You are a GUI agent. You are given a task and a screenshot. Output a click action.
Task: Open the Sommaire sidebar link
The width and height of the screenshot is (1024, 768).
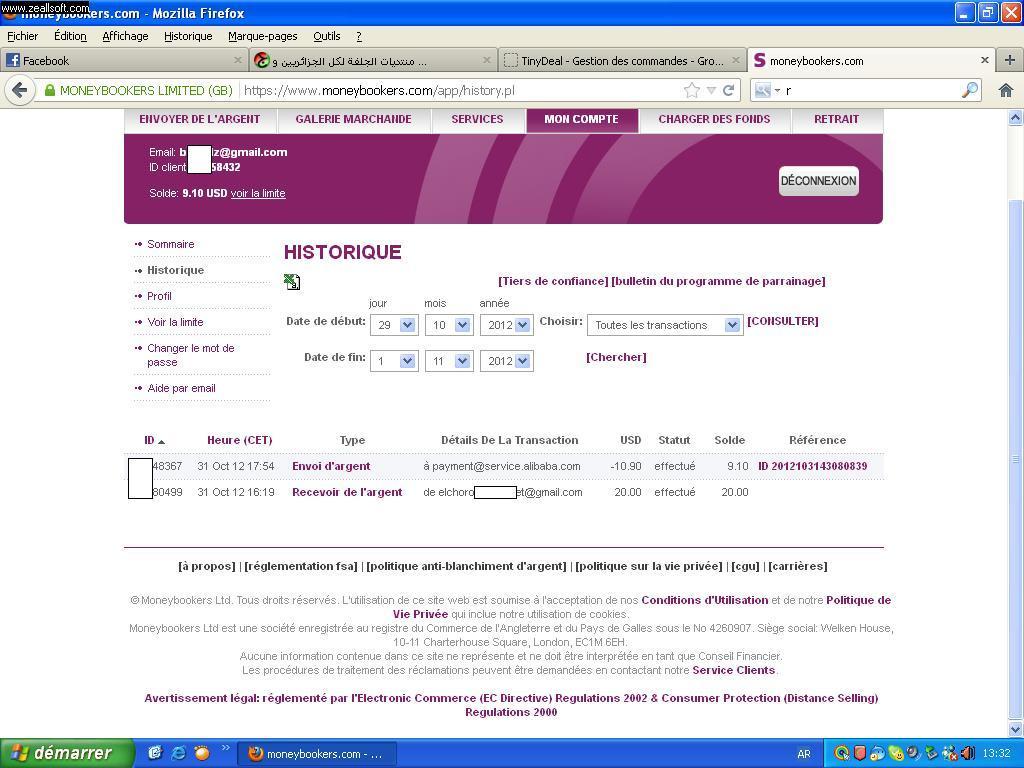[170, 244]
